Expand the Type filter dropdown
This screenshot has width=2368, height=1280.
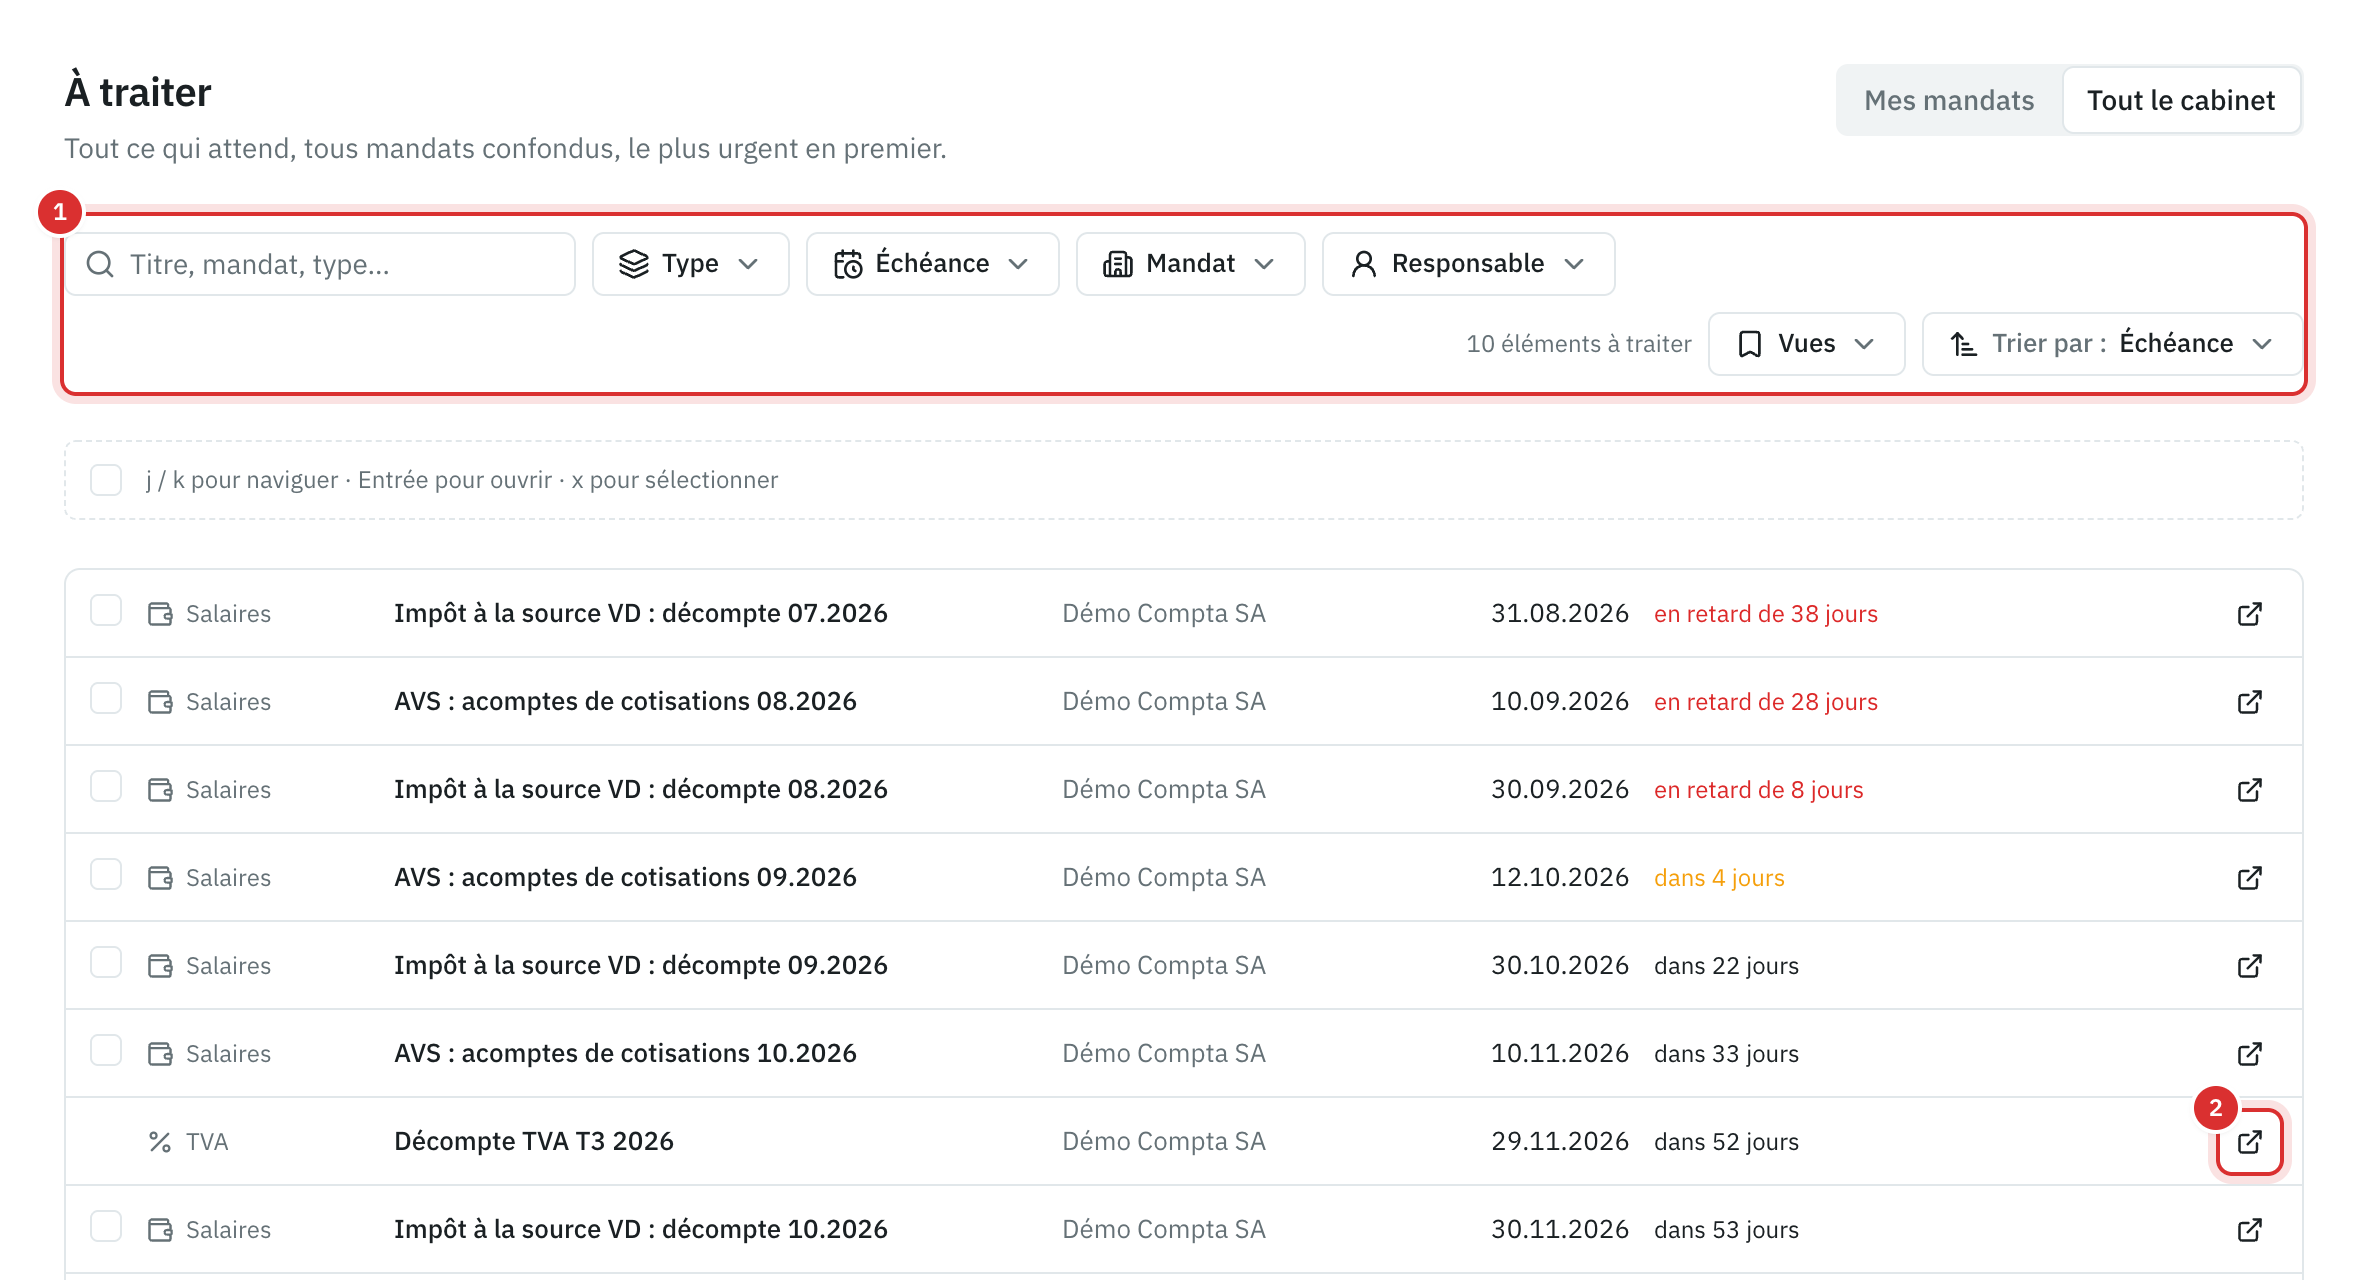coord(690,264)
